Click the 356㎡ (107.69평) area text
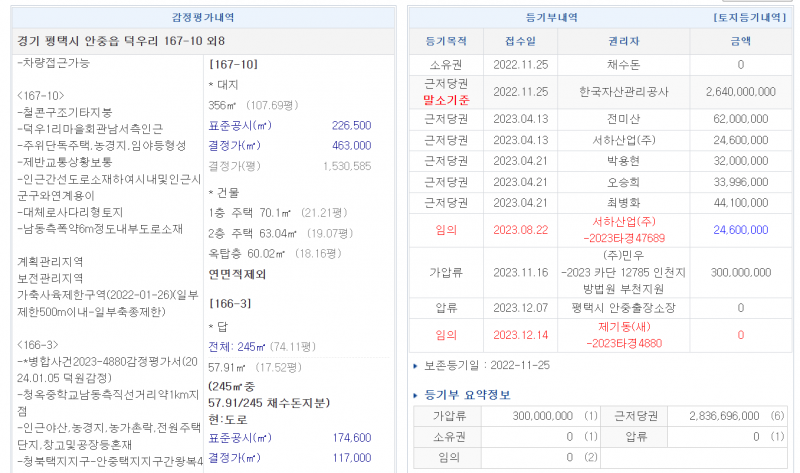Screen dimensions: 800x473 pos(254,106)
